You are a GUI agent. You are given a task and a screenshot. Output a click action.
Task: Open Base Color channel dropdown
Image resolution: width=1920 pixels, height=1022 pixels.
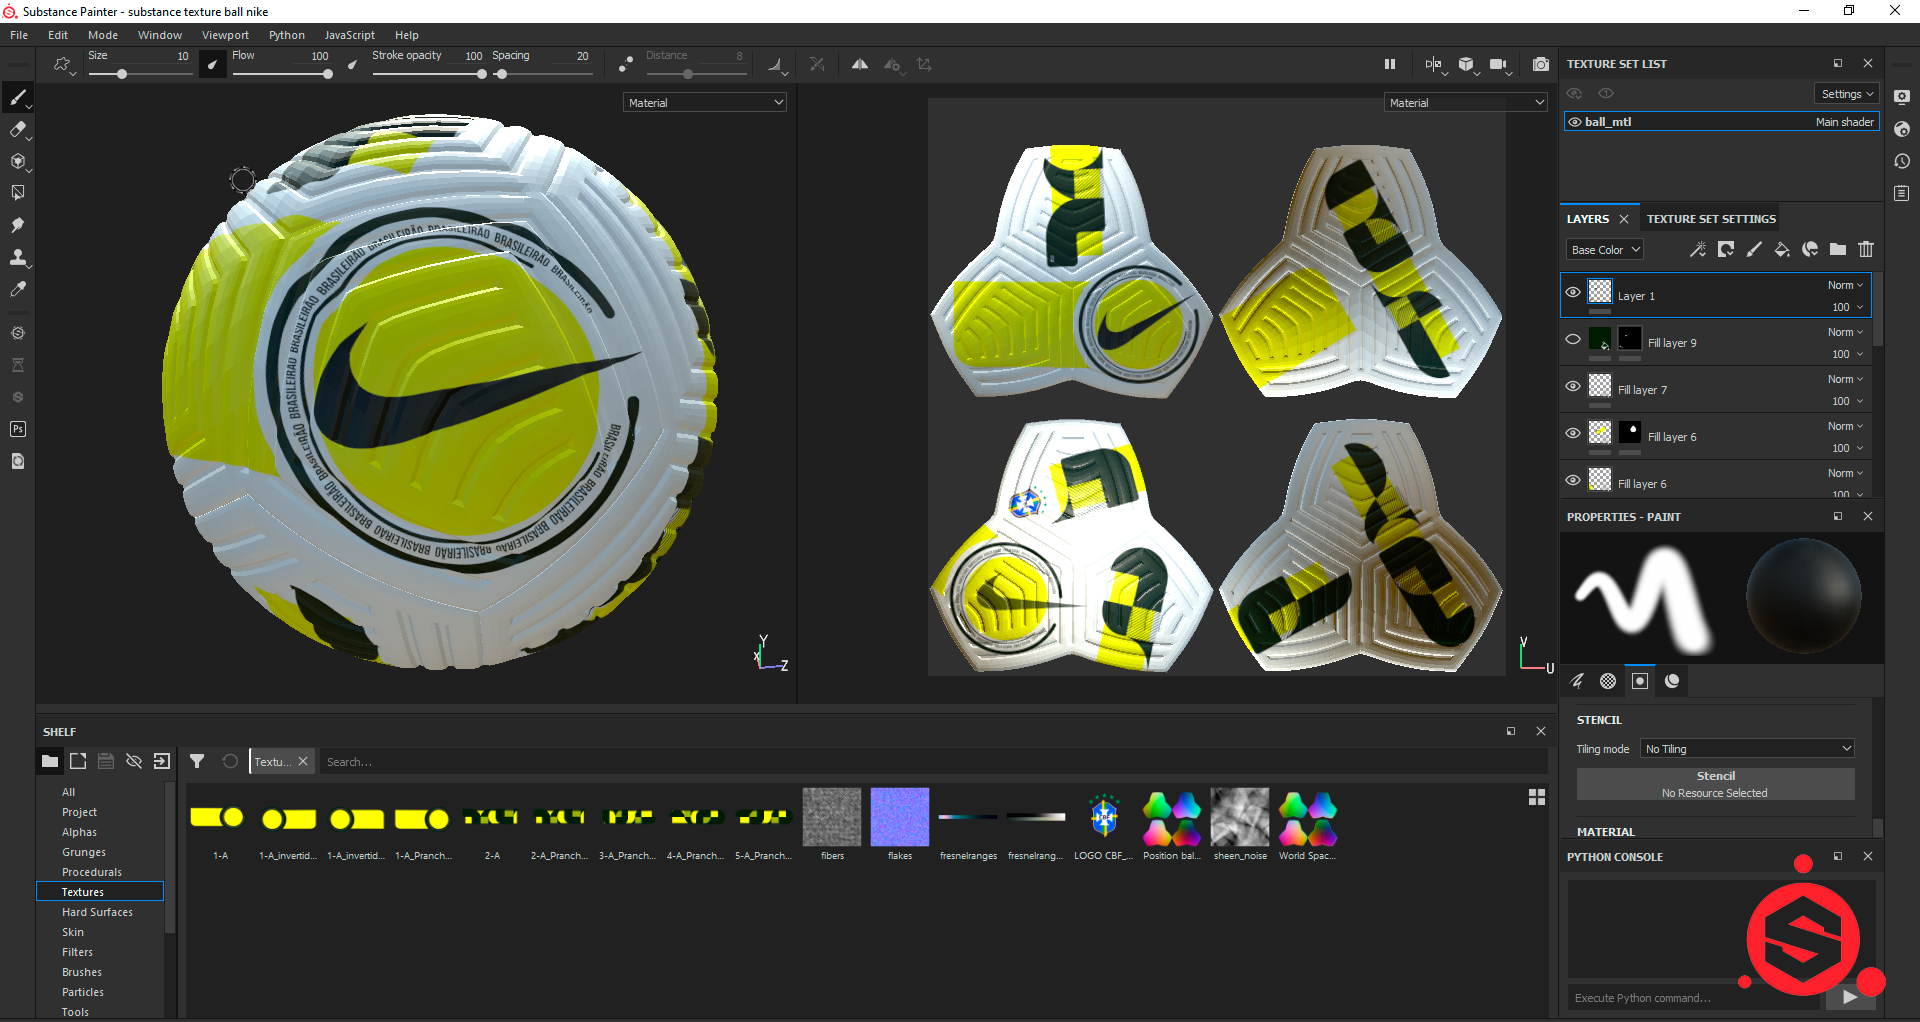[1604, 250]
